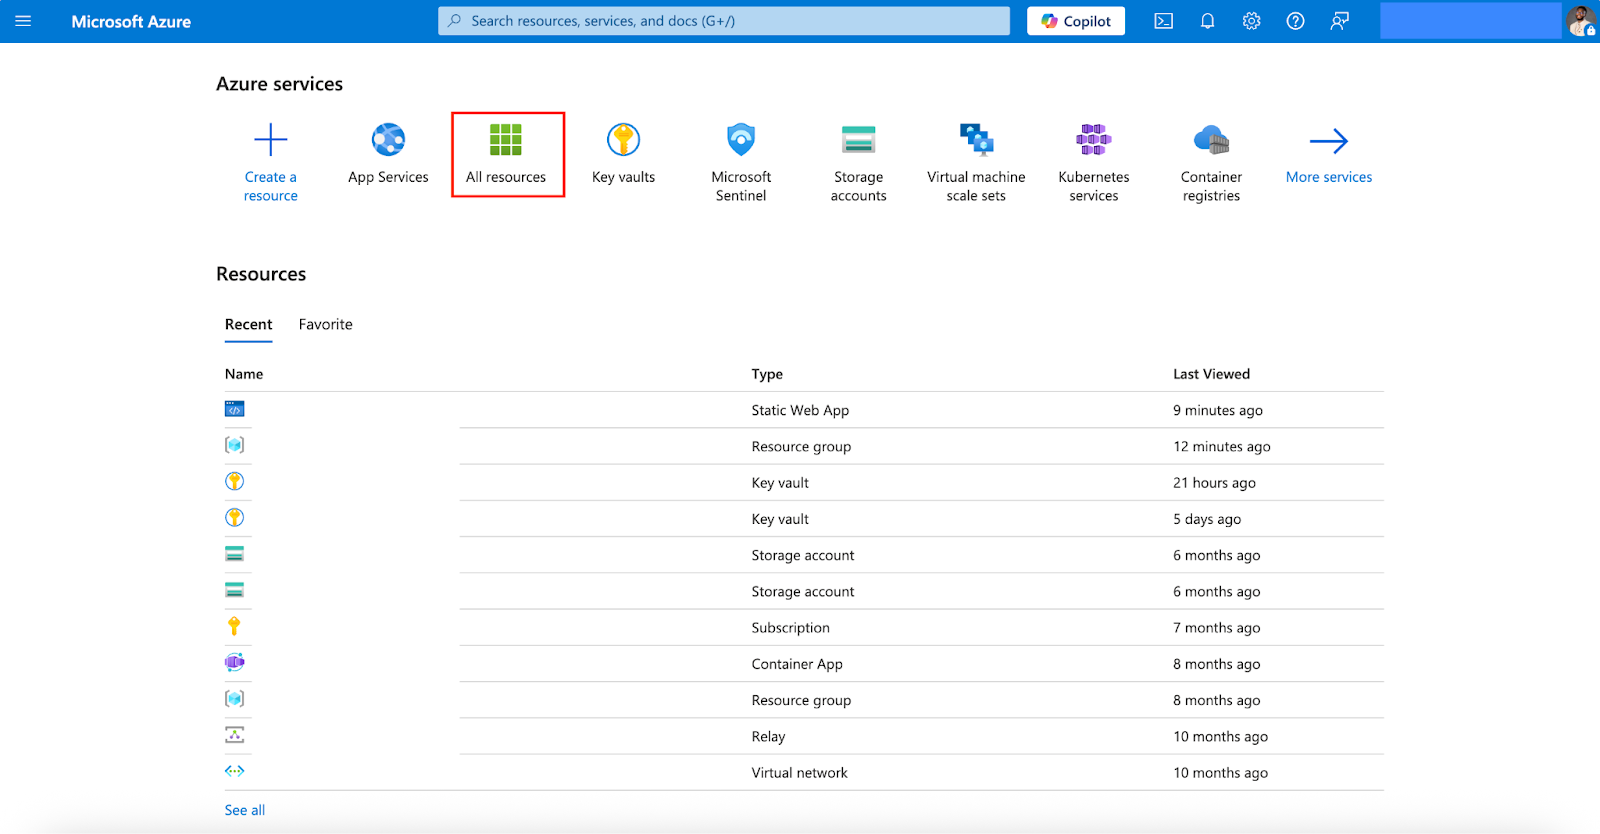The width and height of the screenshot is (1600, 834).
Task: Open Copilot
Action: coord(1076,21)
